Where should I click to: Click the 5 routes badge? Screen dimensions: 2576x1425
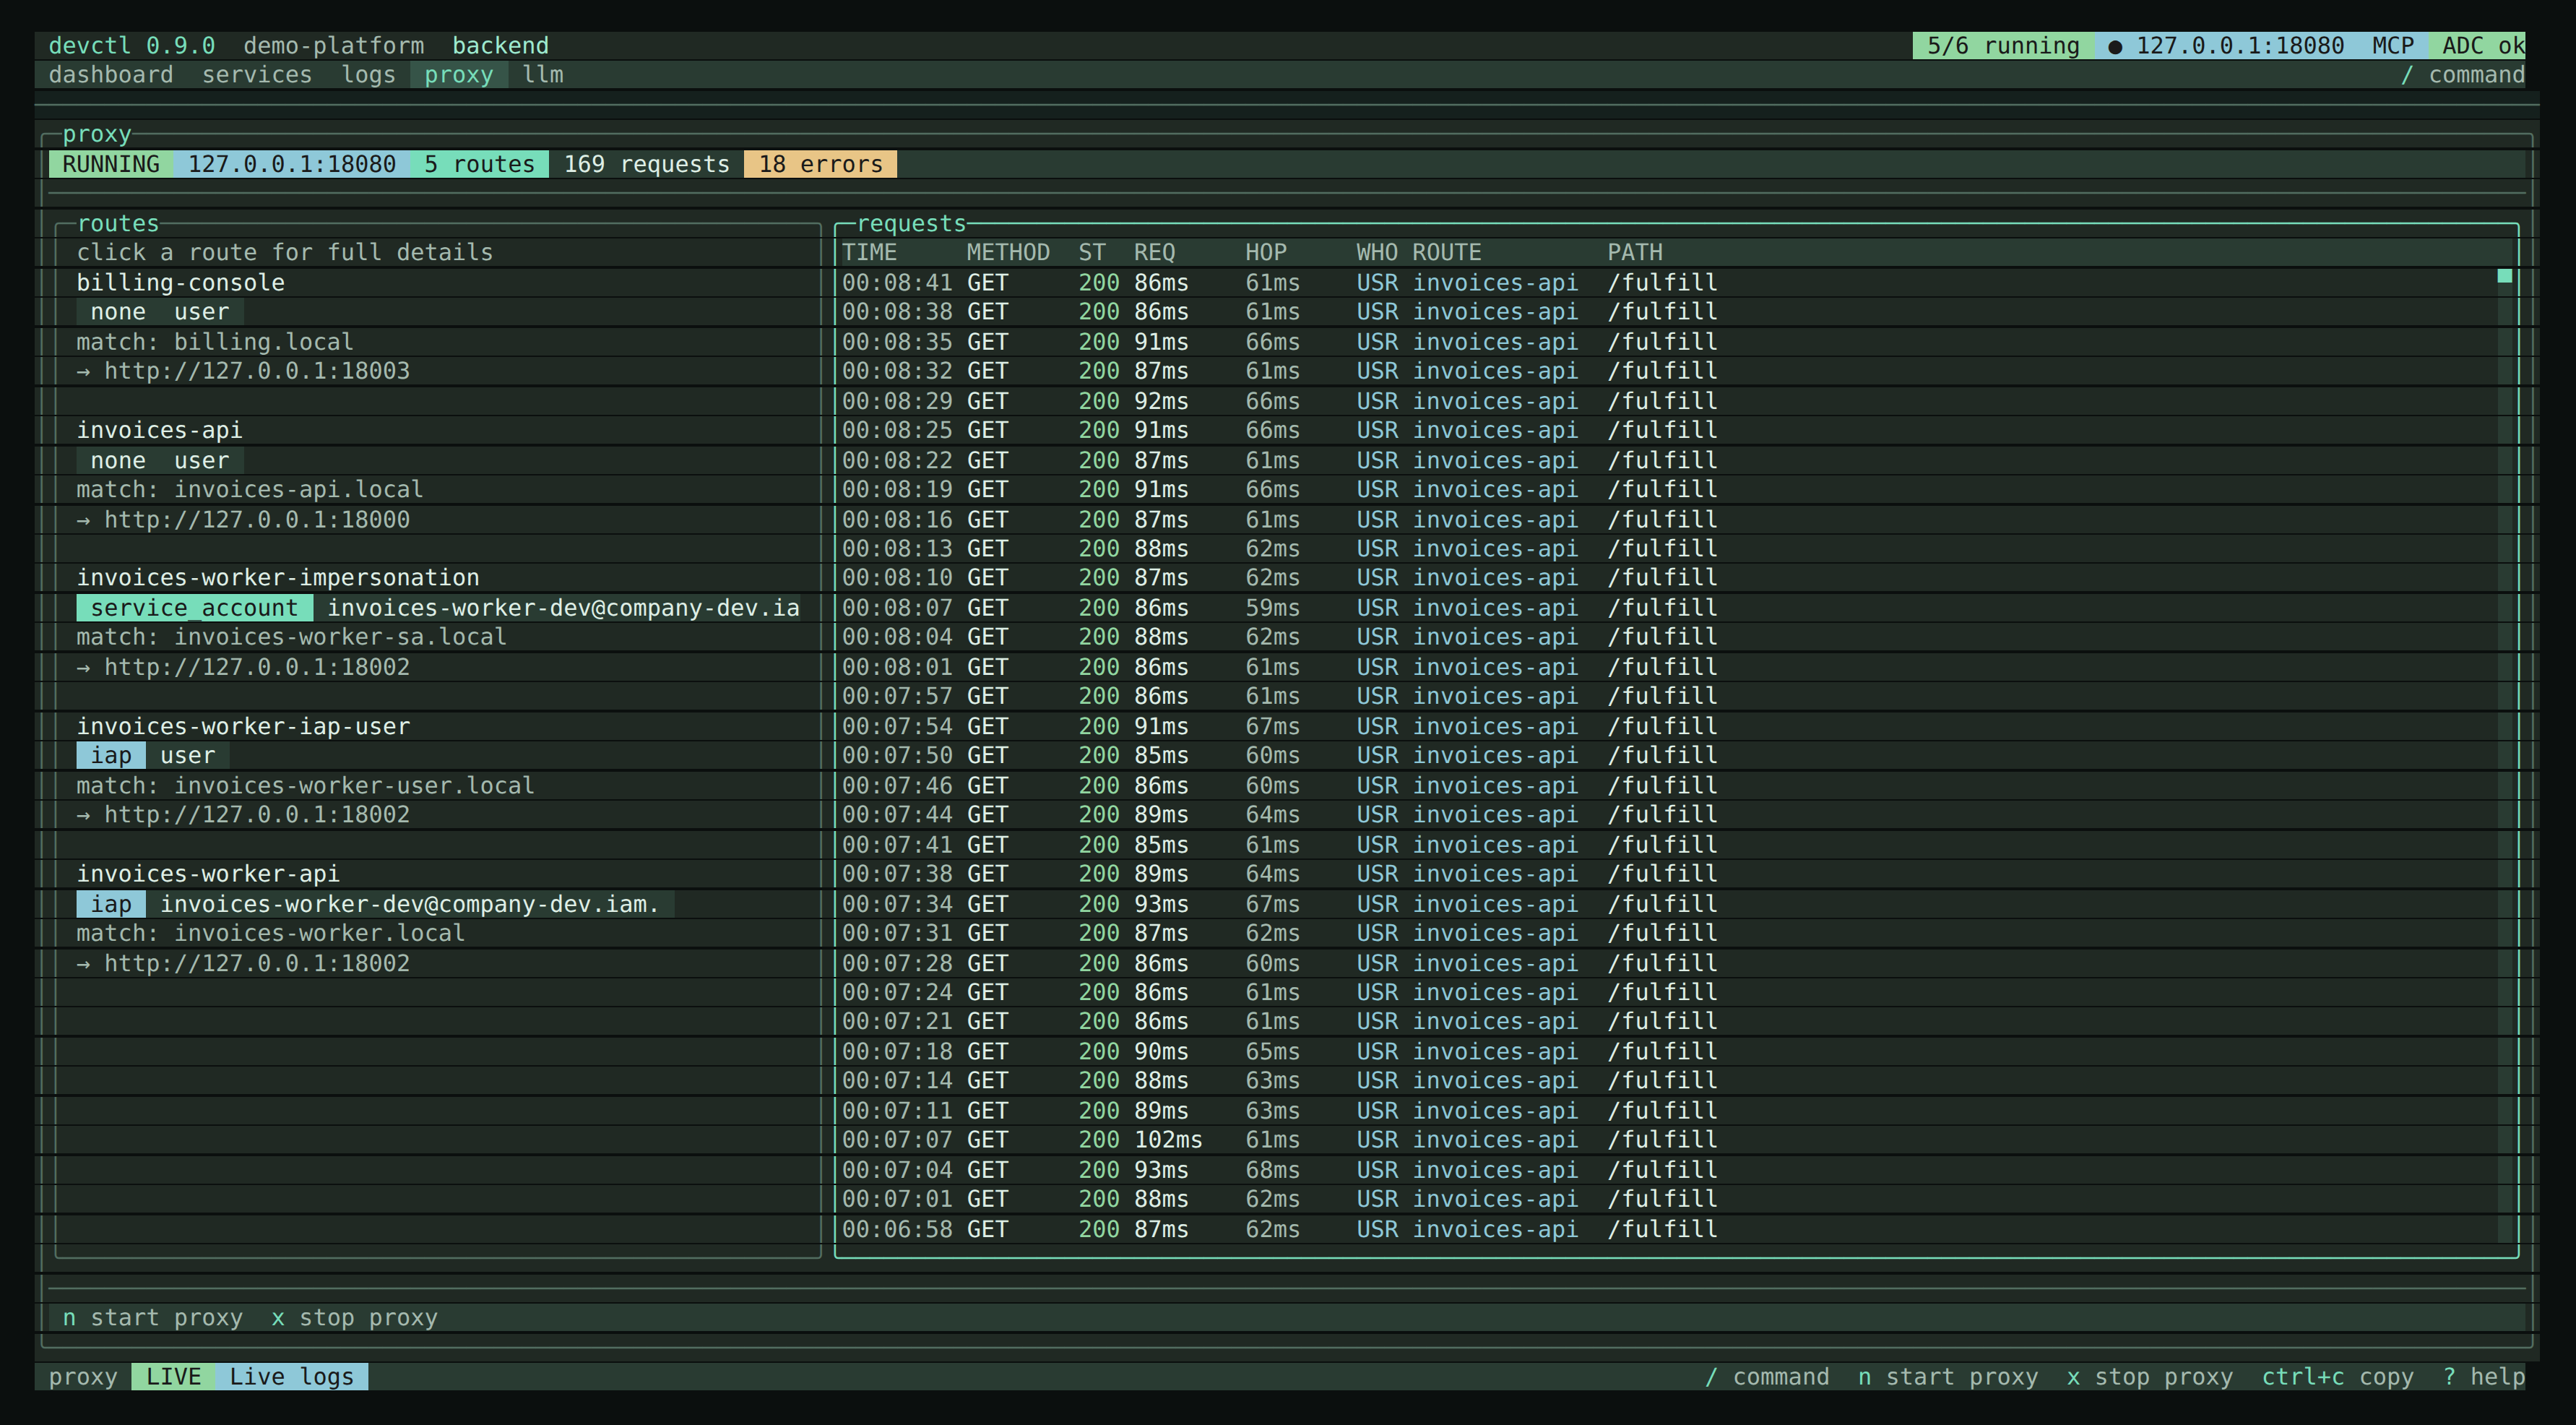(479, 164)
